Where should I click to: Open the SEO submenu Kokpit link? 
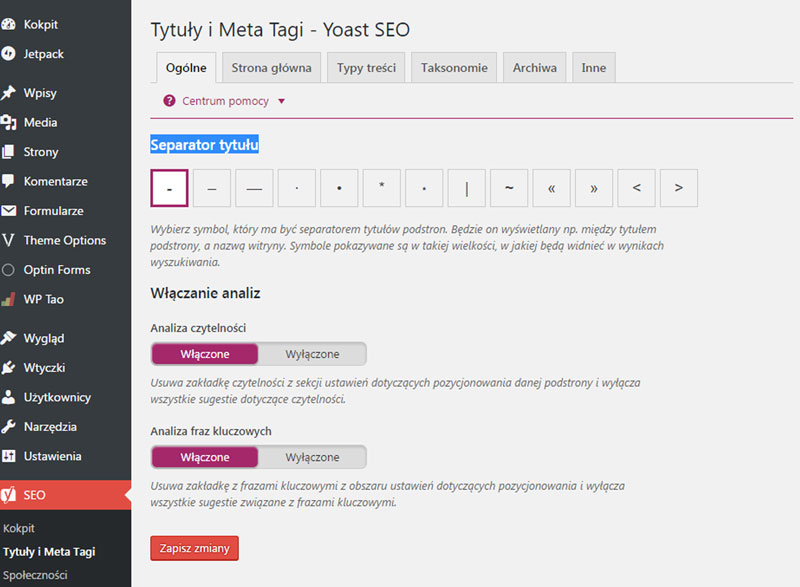pos(19,528)
